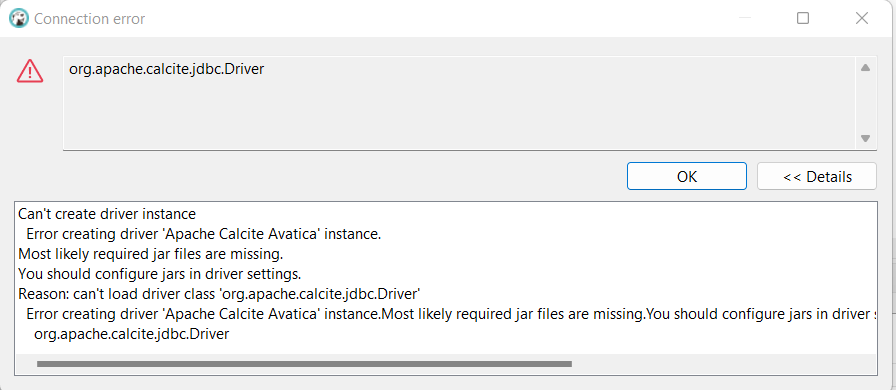Viewport: 896px width, 390px height.
Task: Click the message box scroll up arrow
Action: (x=865, y=68)
